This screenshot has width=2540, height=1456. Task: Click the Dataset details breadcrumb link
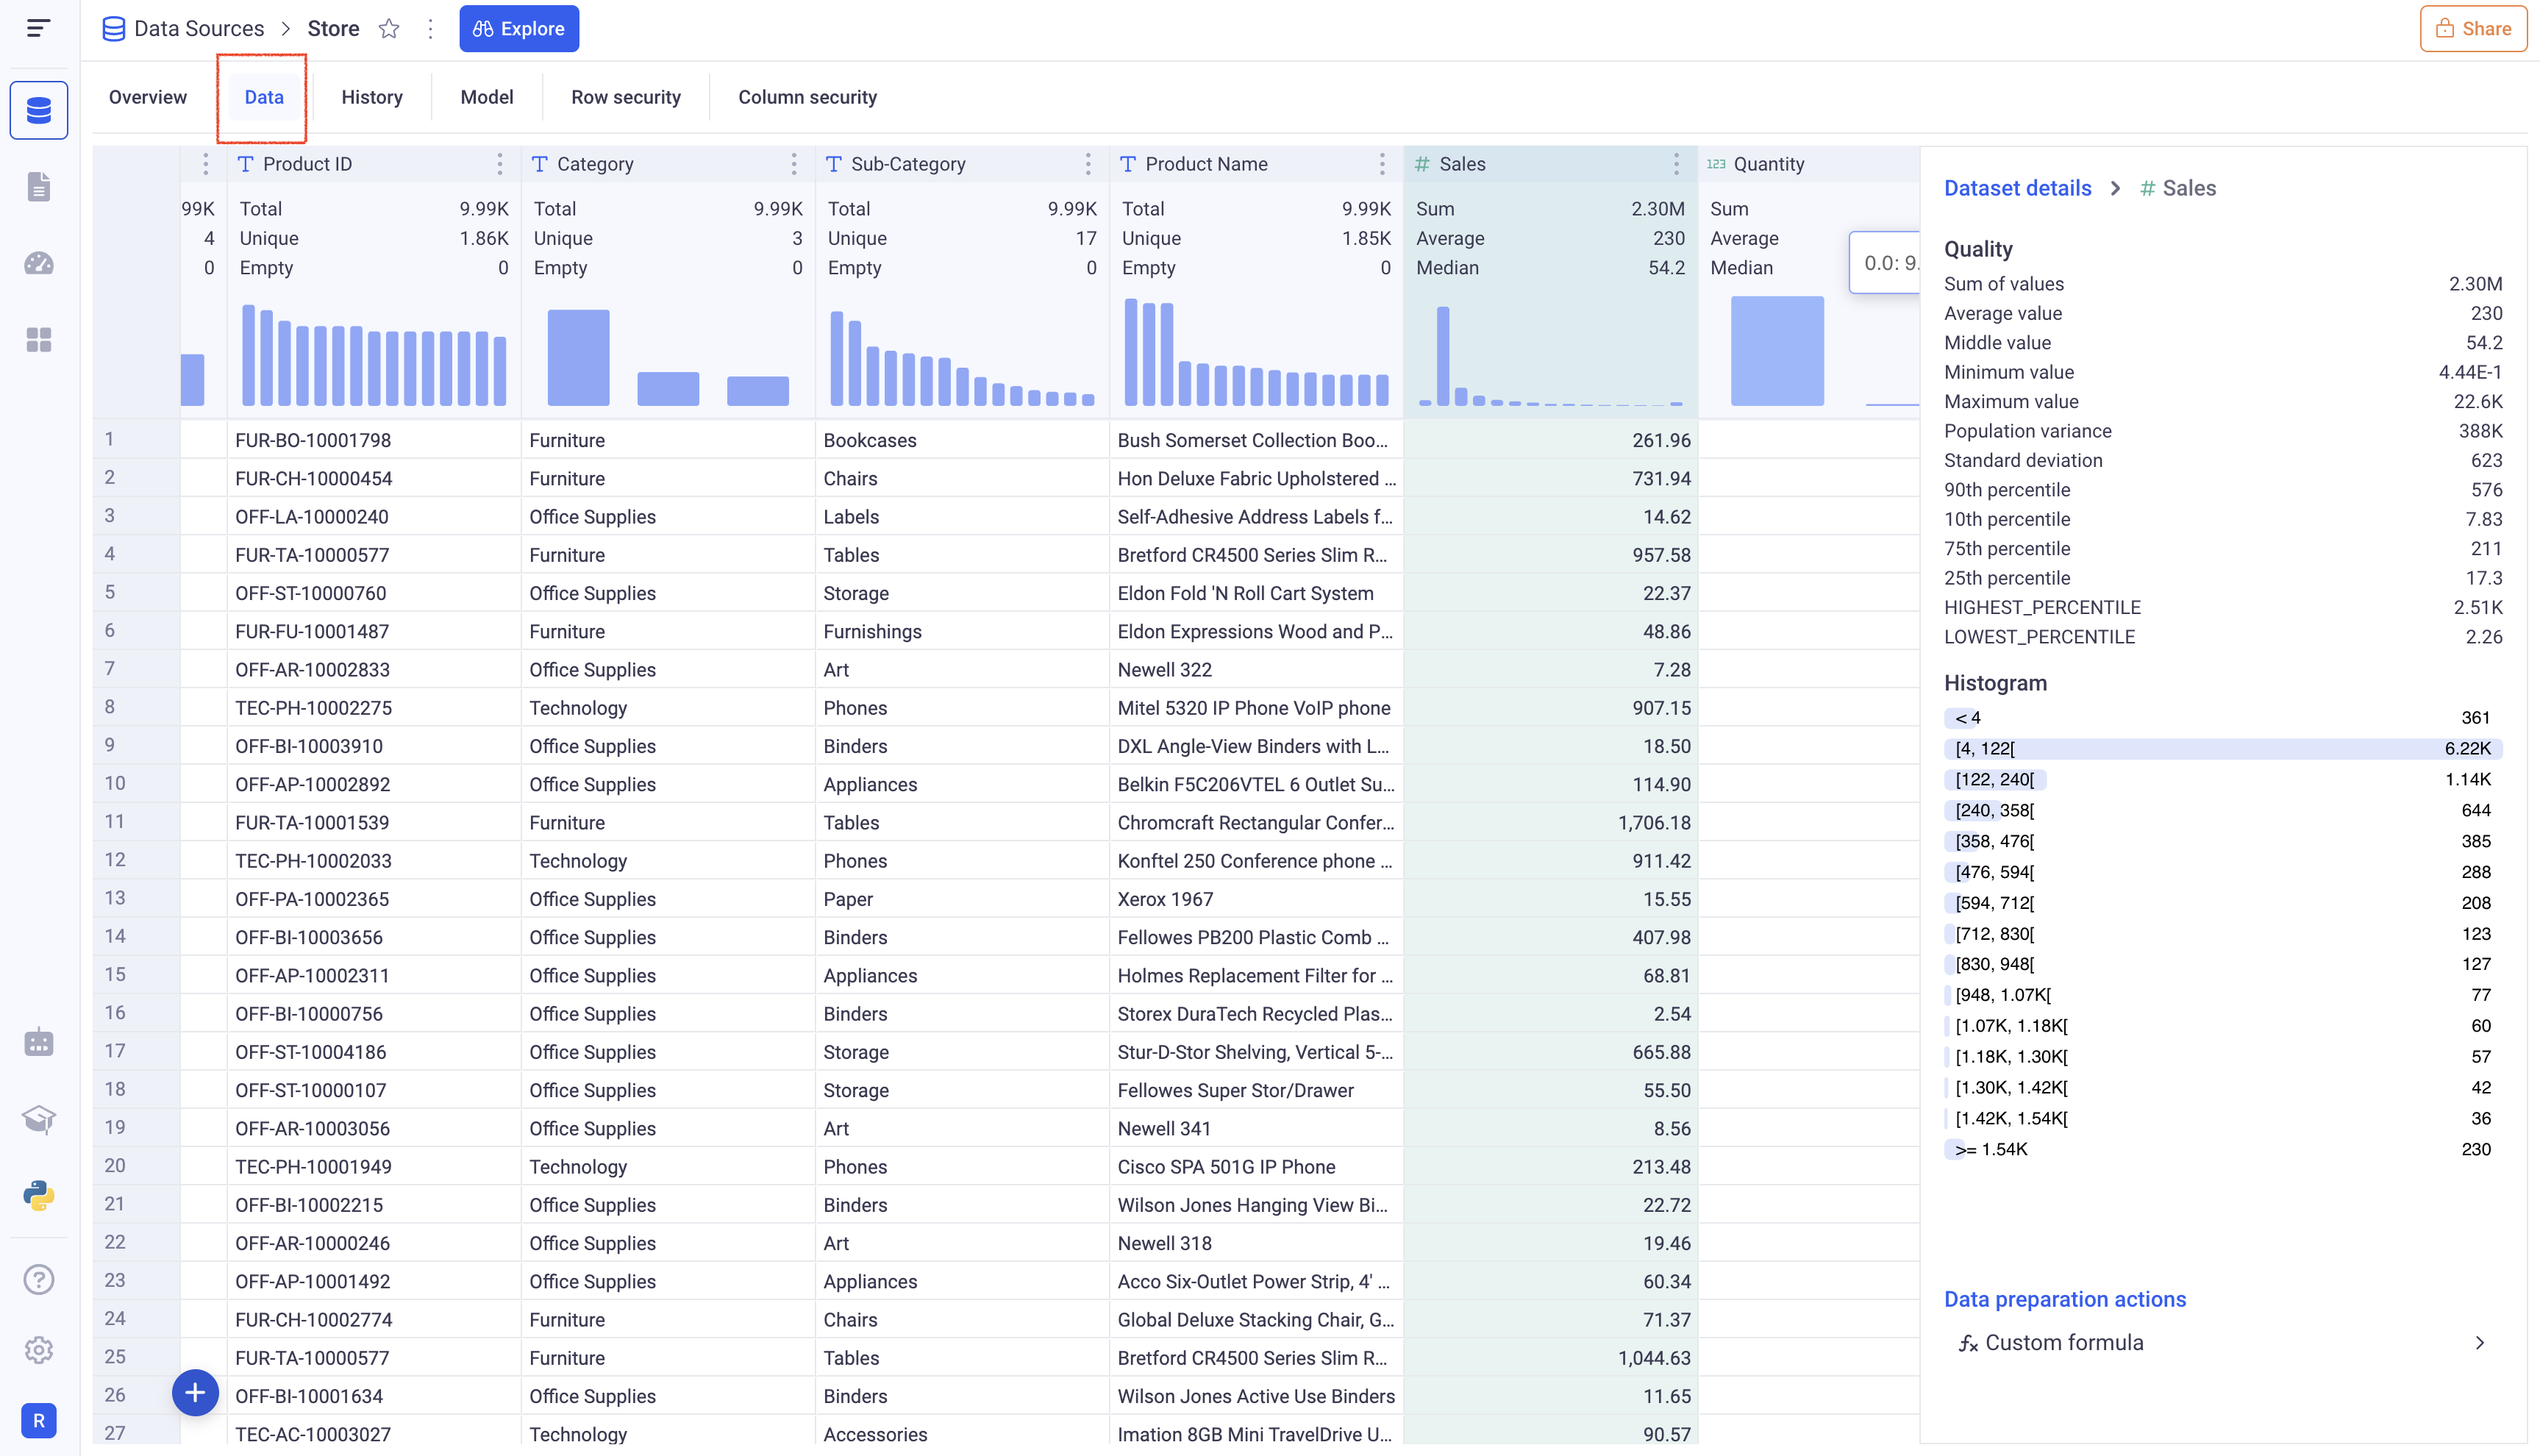tap(2017, 188)
